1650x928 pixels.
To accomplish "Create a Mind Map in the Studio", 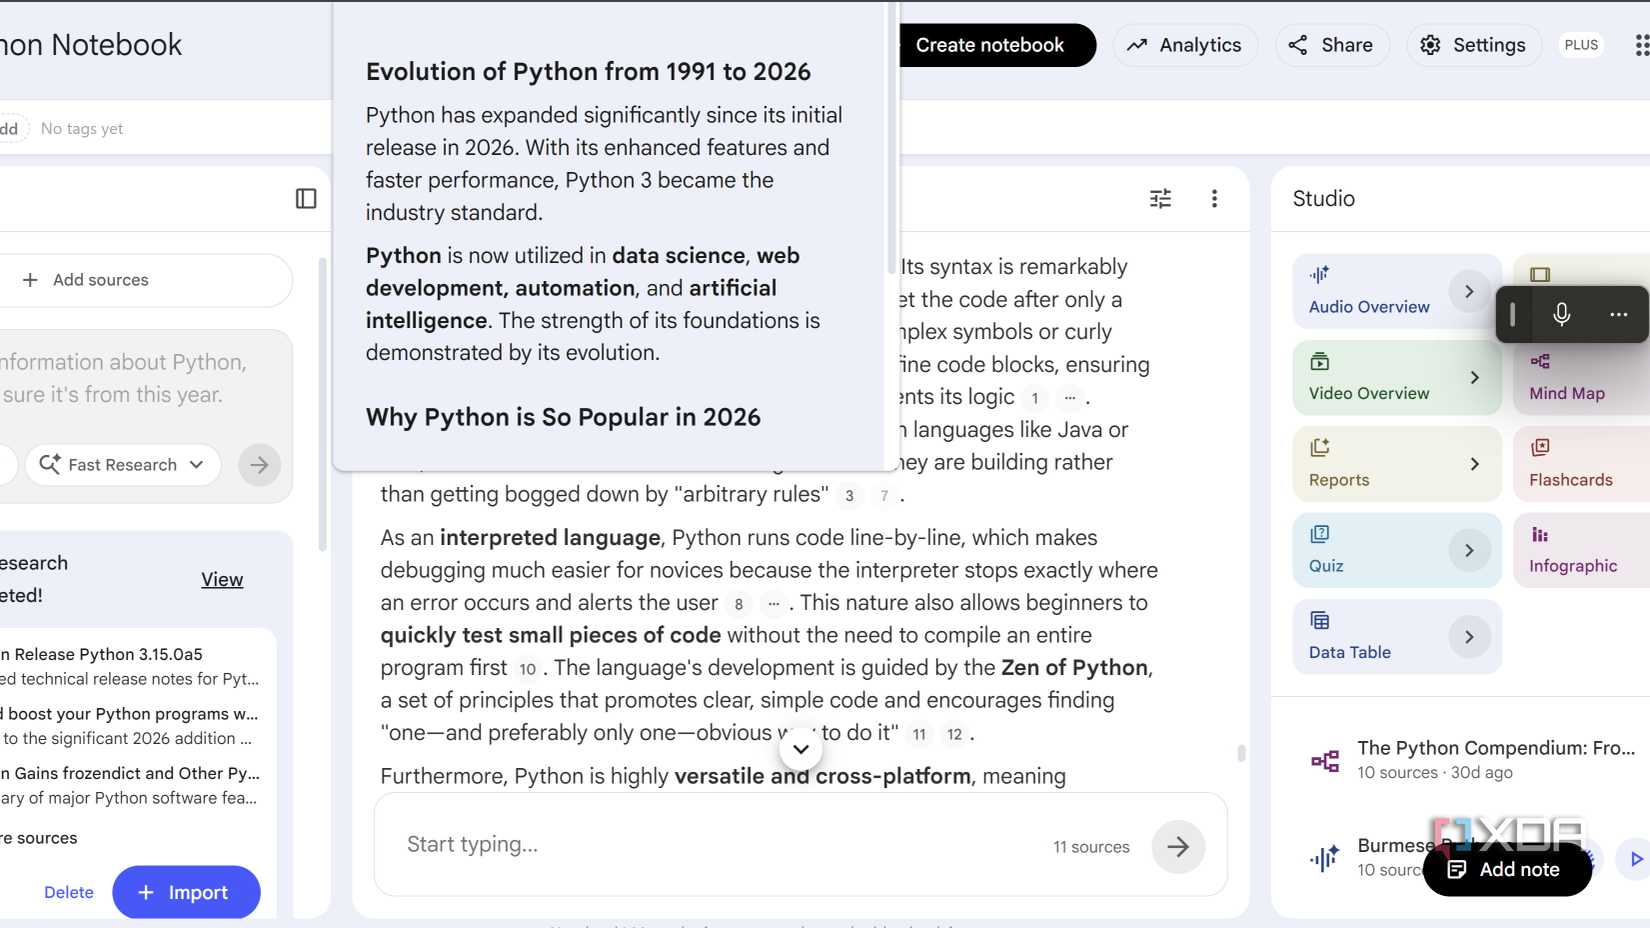I will (1580, 378).
